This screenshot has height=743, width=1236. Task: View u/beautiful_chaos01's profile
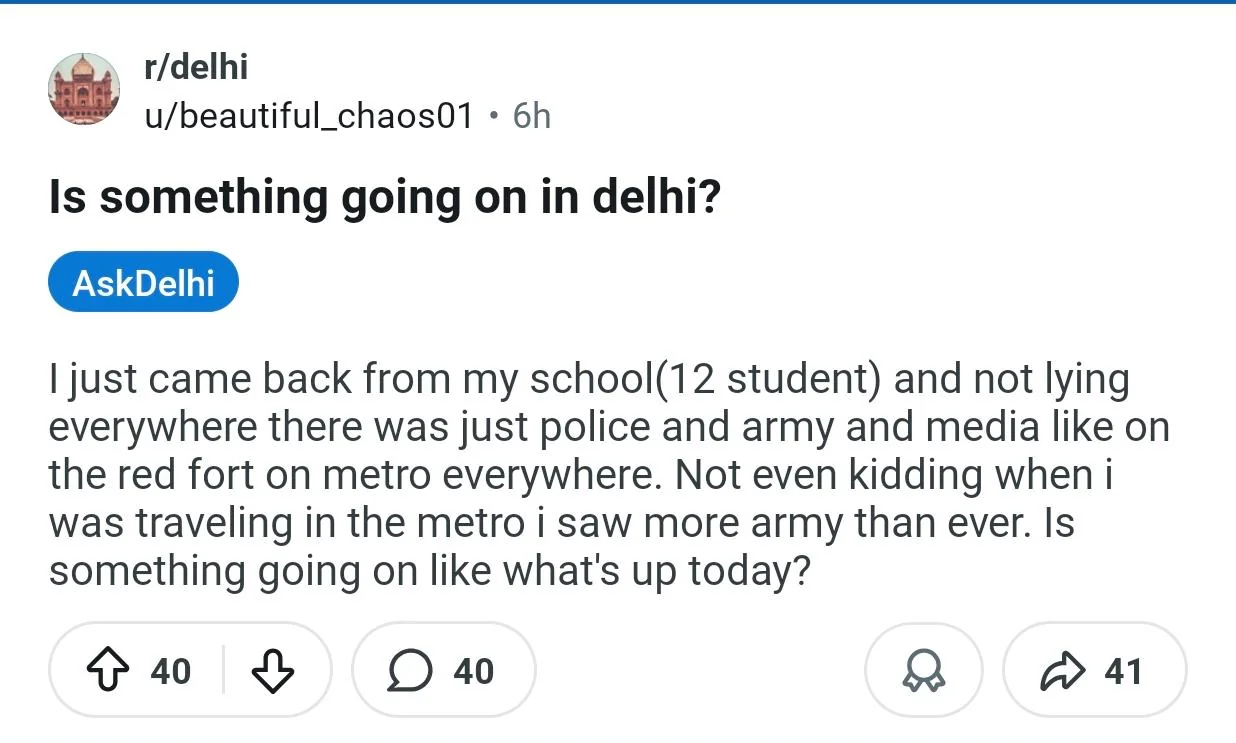[x=309, y=116]
